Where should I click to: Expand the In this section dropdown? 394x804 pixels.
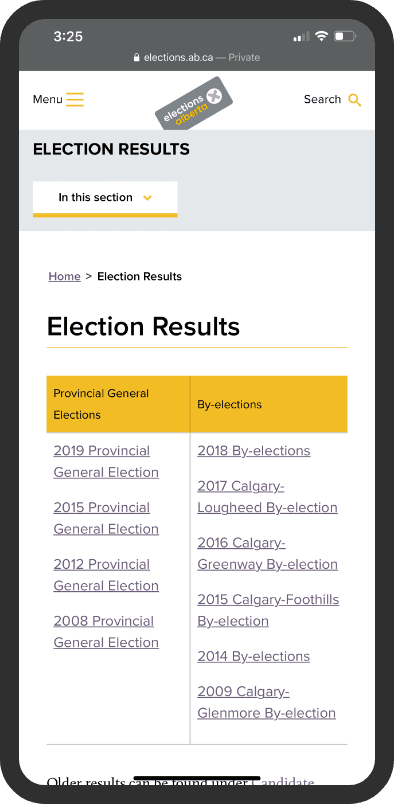[x=105, y=199]
